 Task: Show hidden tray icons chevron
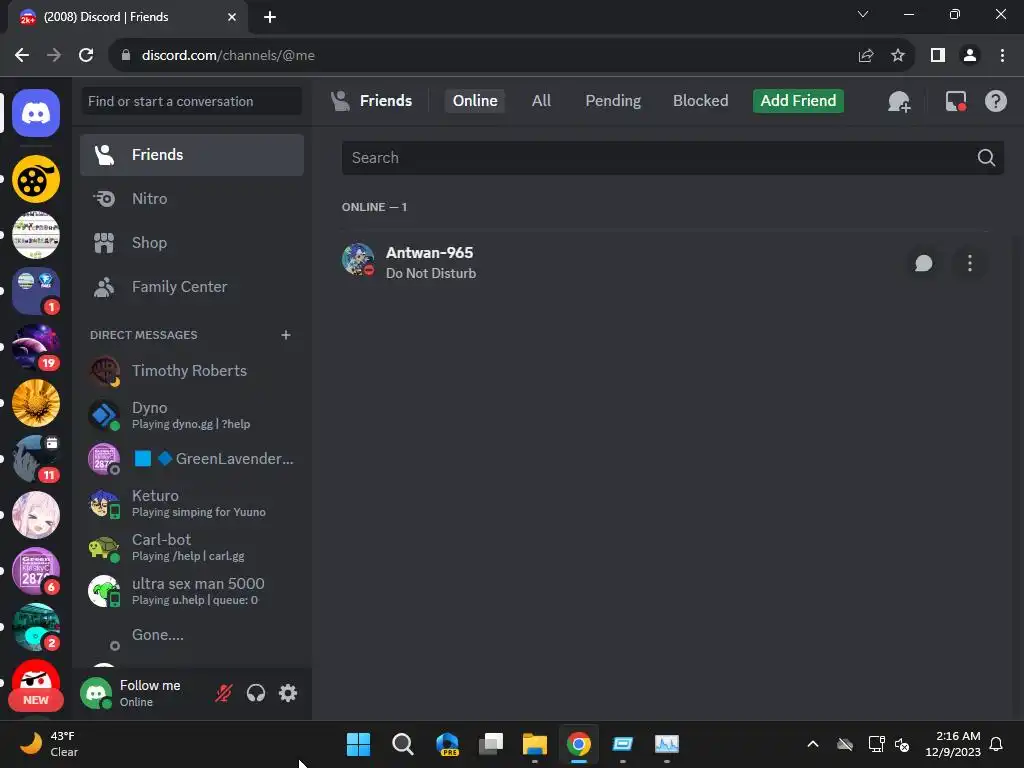pyautogui.click(x=812, y=744)
